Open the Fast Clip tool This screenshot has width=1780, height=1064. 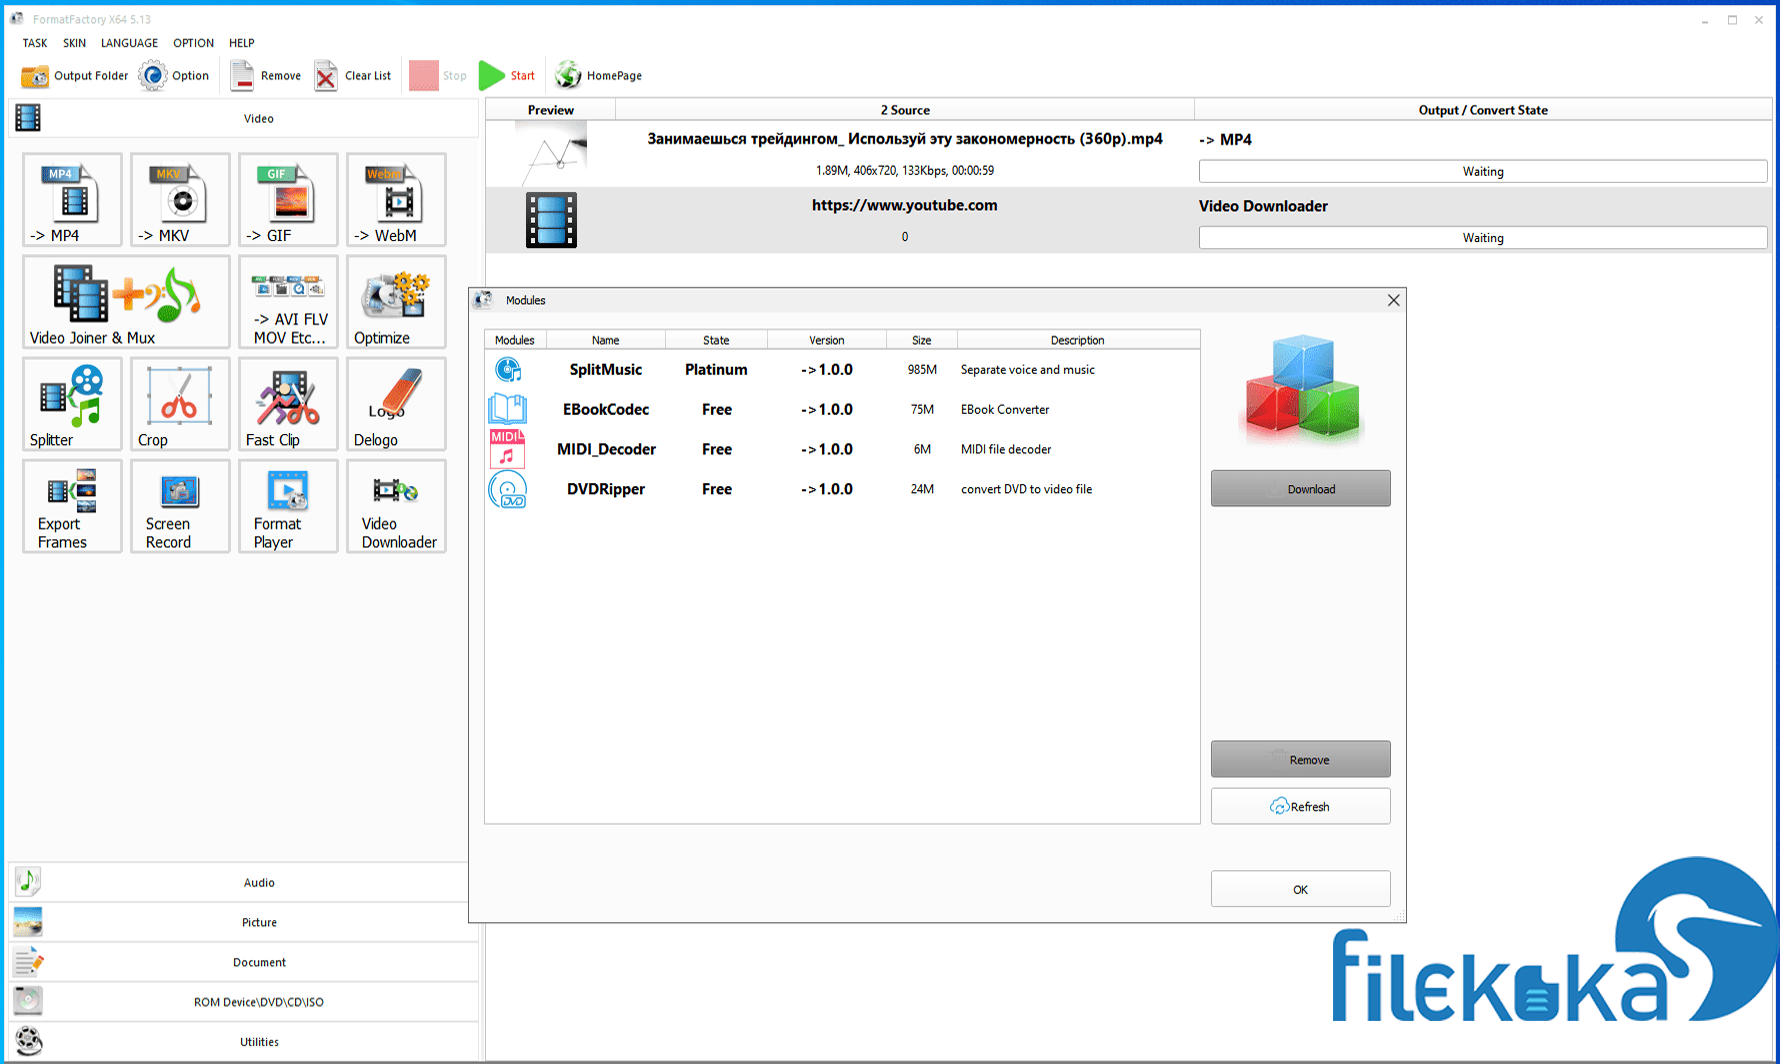click(x=288, y=403)
